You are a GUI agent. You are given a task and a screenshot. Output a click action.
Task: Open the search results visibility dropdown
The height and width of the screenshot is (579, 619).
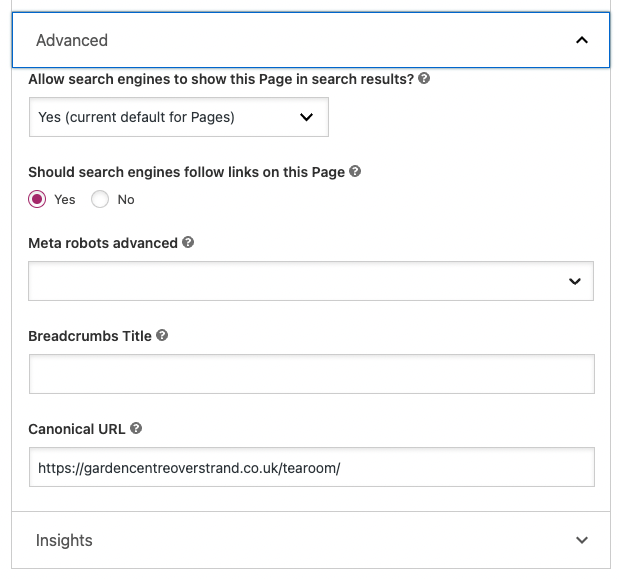click(x=178, y=117)
